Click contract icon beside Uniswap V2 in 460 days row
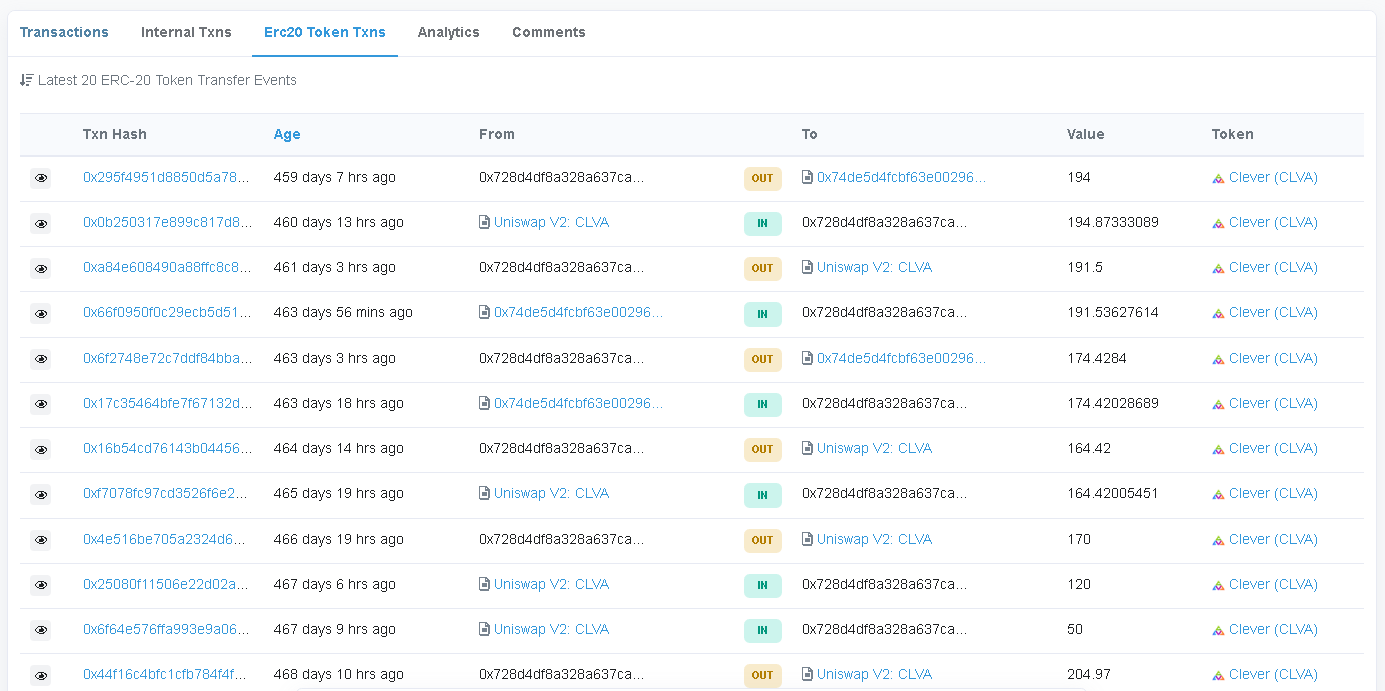This screenshot has width=1385, height=691. click(x=484, y=222)
